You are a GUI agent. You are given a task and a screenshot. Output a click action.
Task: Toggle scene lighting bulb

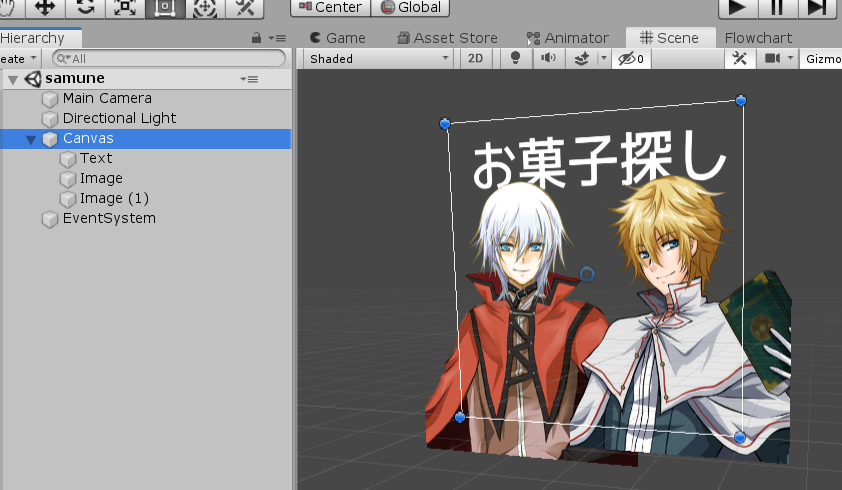(515, 59)
